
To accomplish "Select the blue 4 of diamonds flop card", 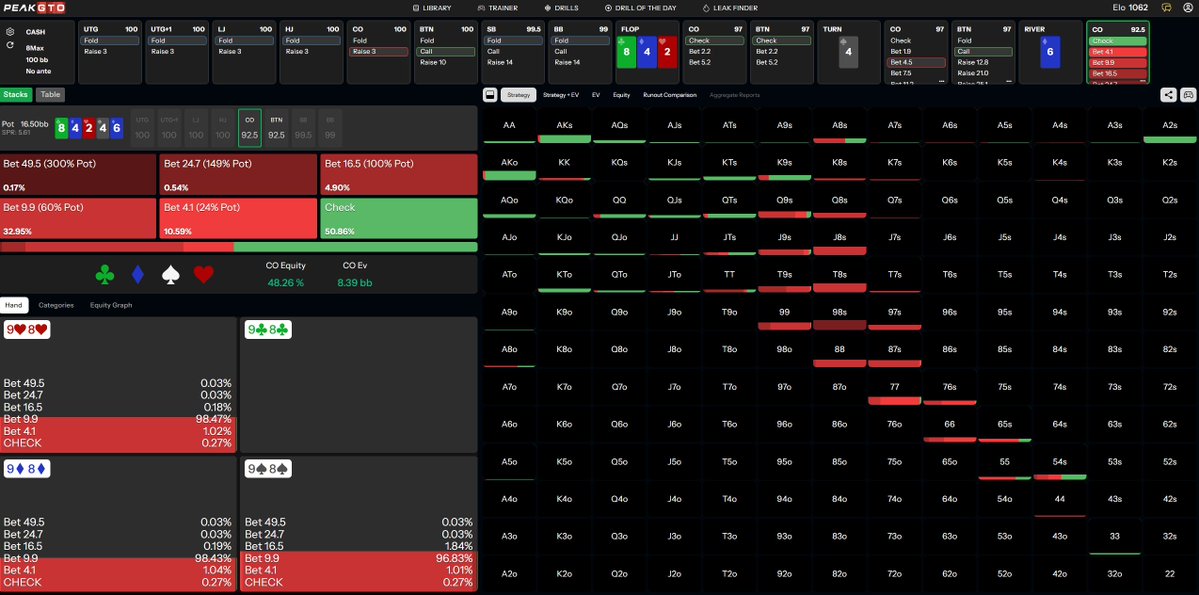I will click(x=647, y=52).
